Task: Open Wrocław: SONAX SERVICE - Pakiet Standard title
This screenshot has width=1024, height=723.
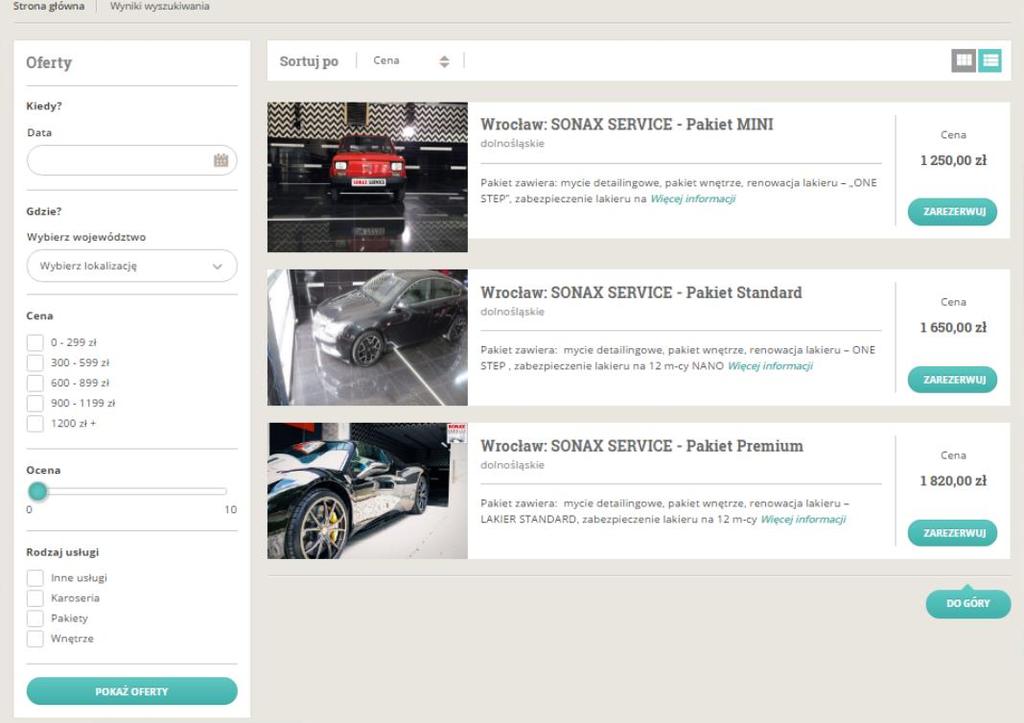Action: pos(641,292)
